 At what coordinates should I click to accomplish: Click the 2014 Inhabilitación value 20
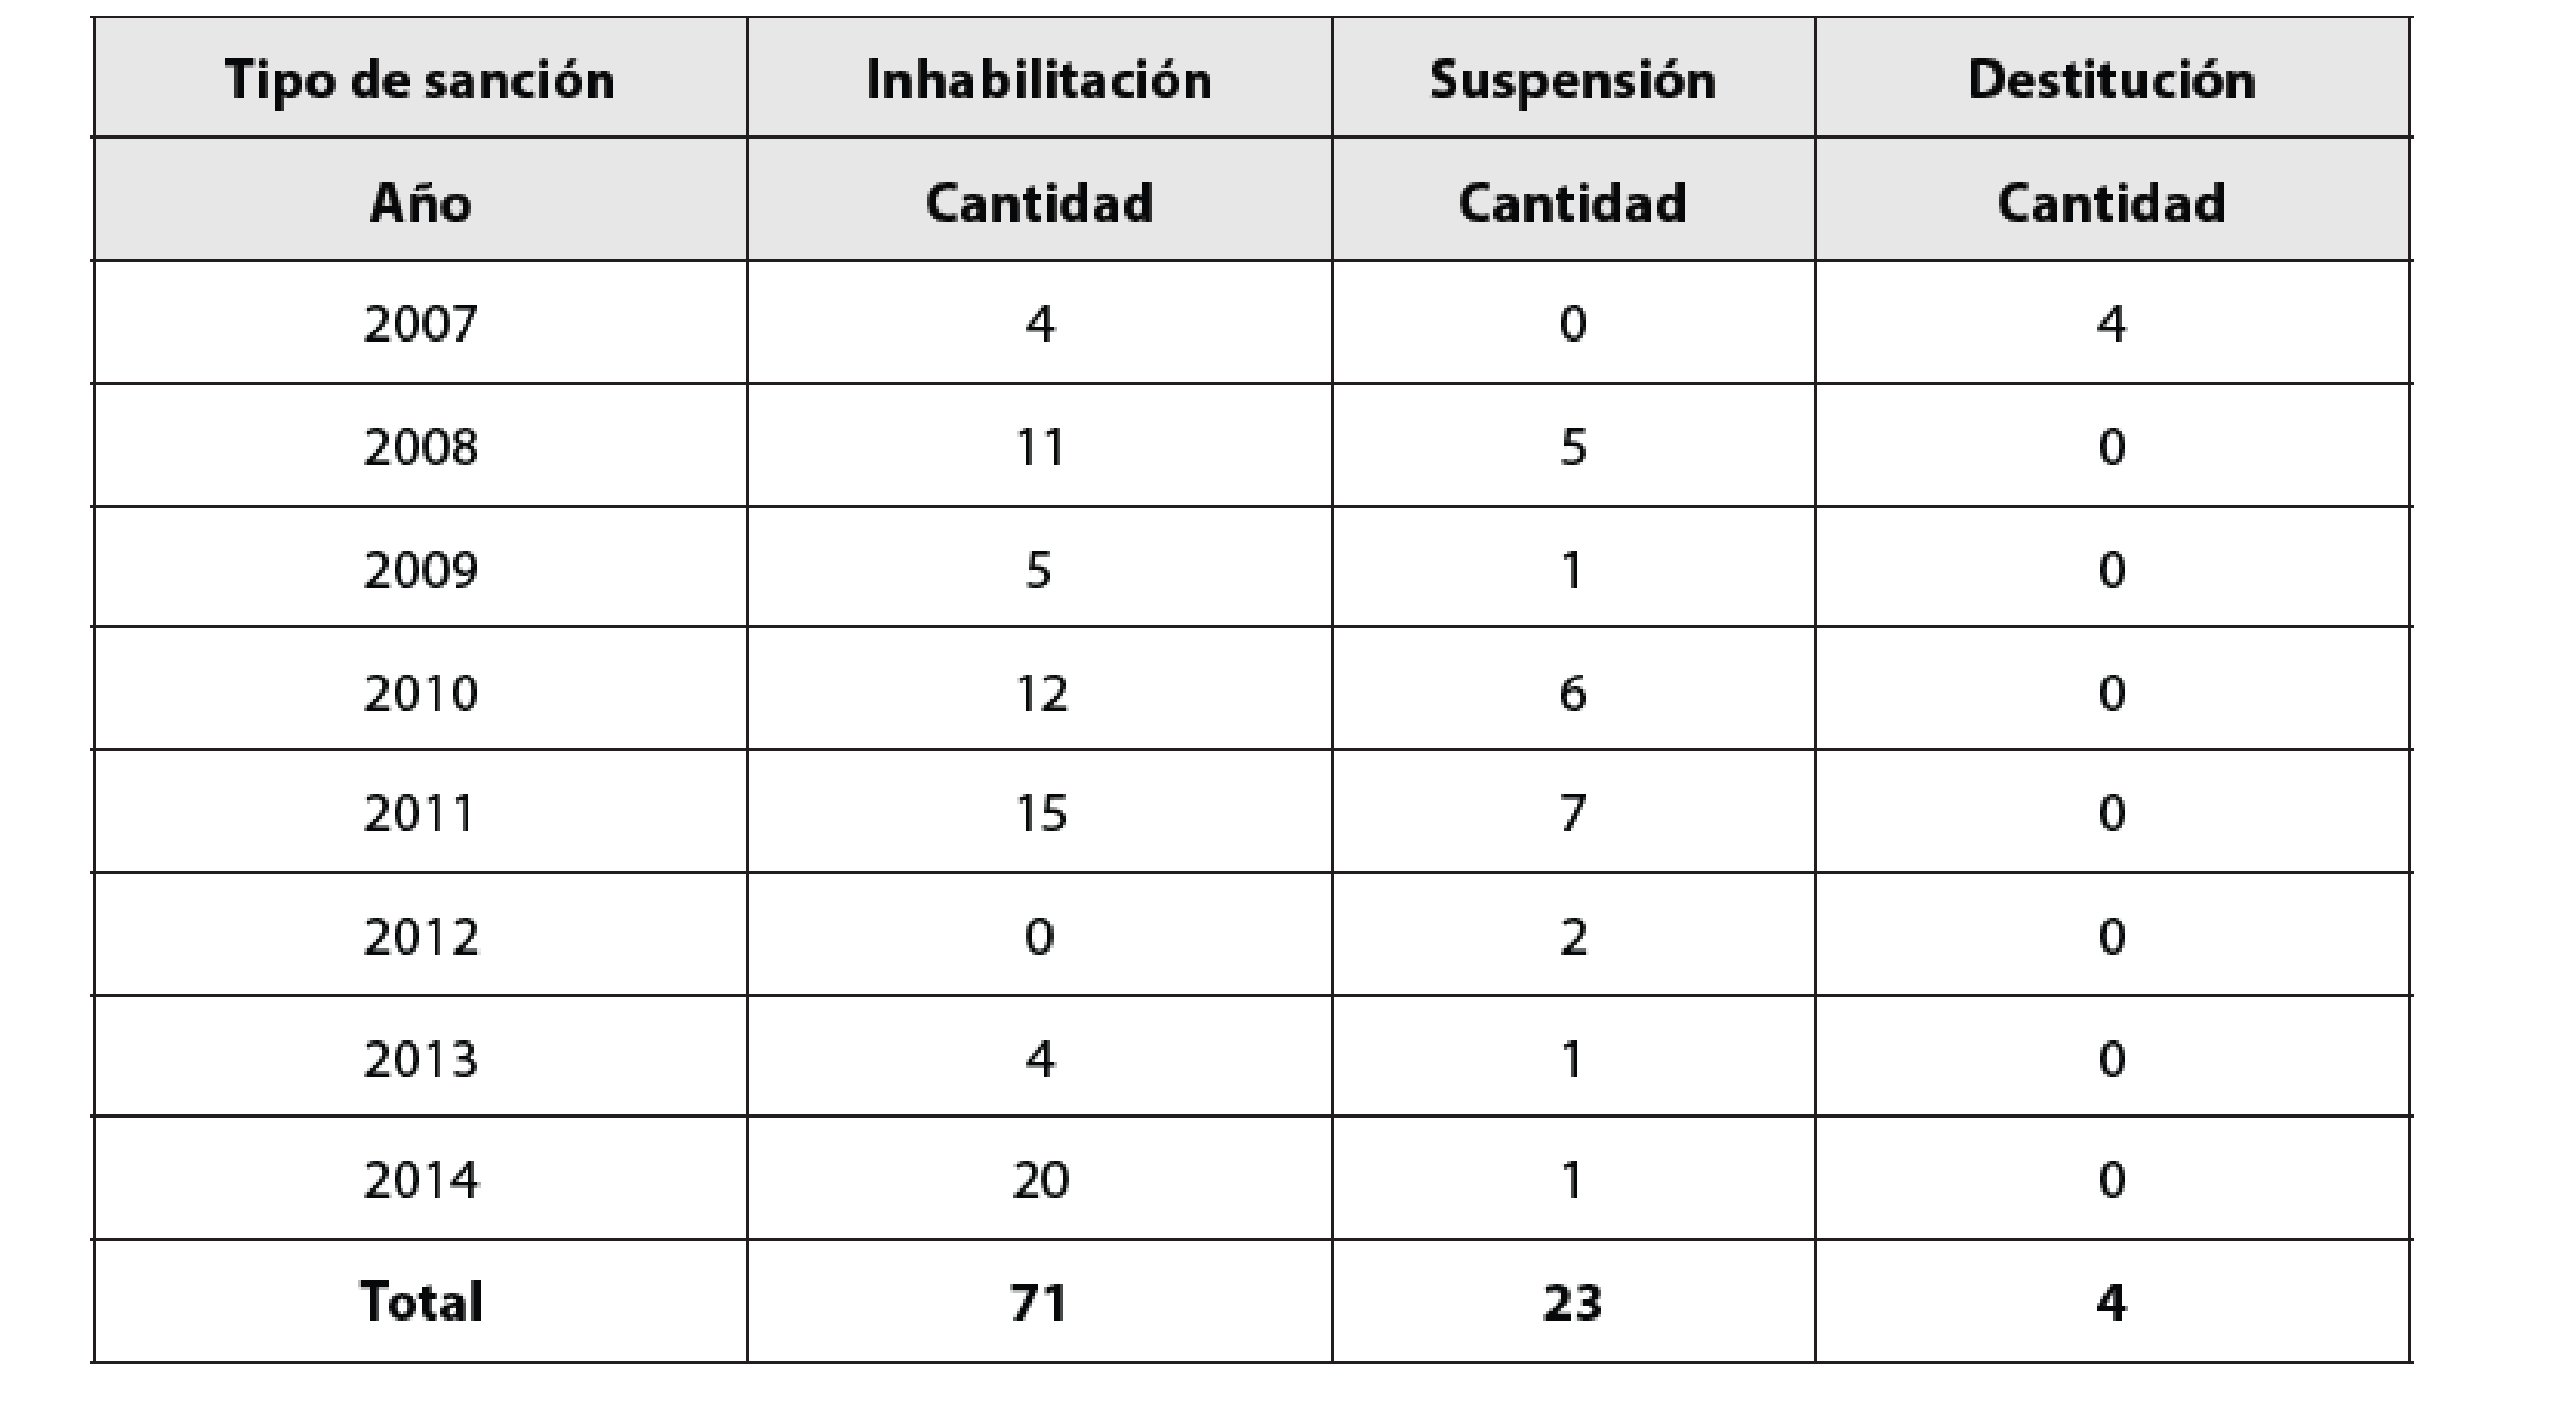point(1039,1180)
